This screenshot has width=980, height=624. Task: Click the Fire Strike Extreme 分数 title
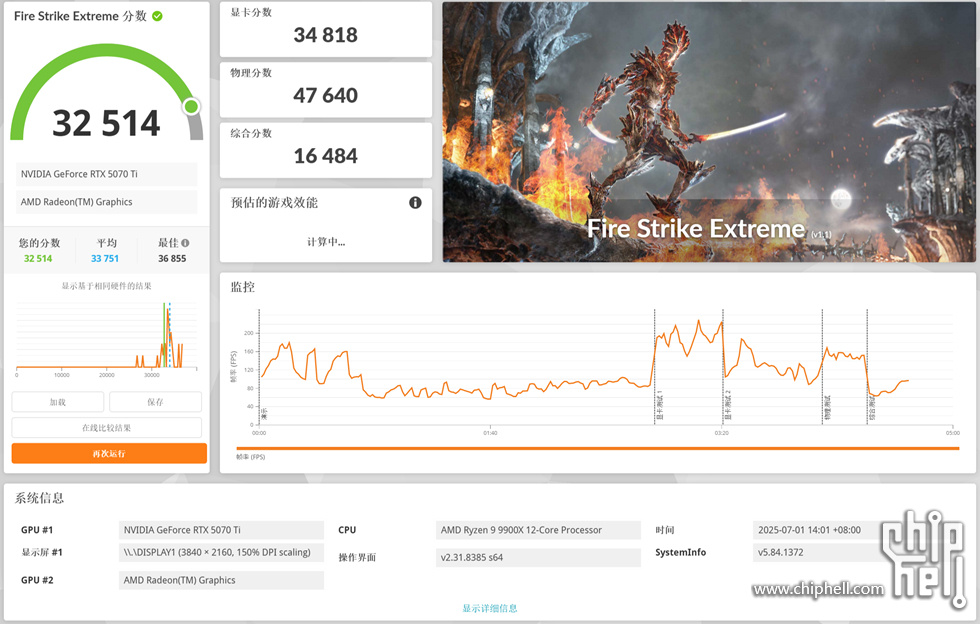click(81, 16)
